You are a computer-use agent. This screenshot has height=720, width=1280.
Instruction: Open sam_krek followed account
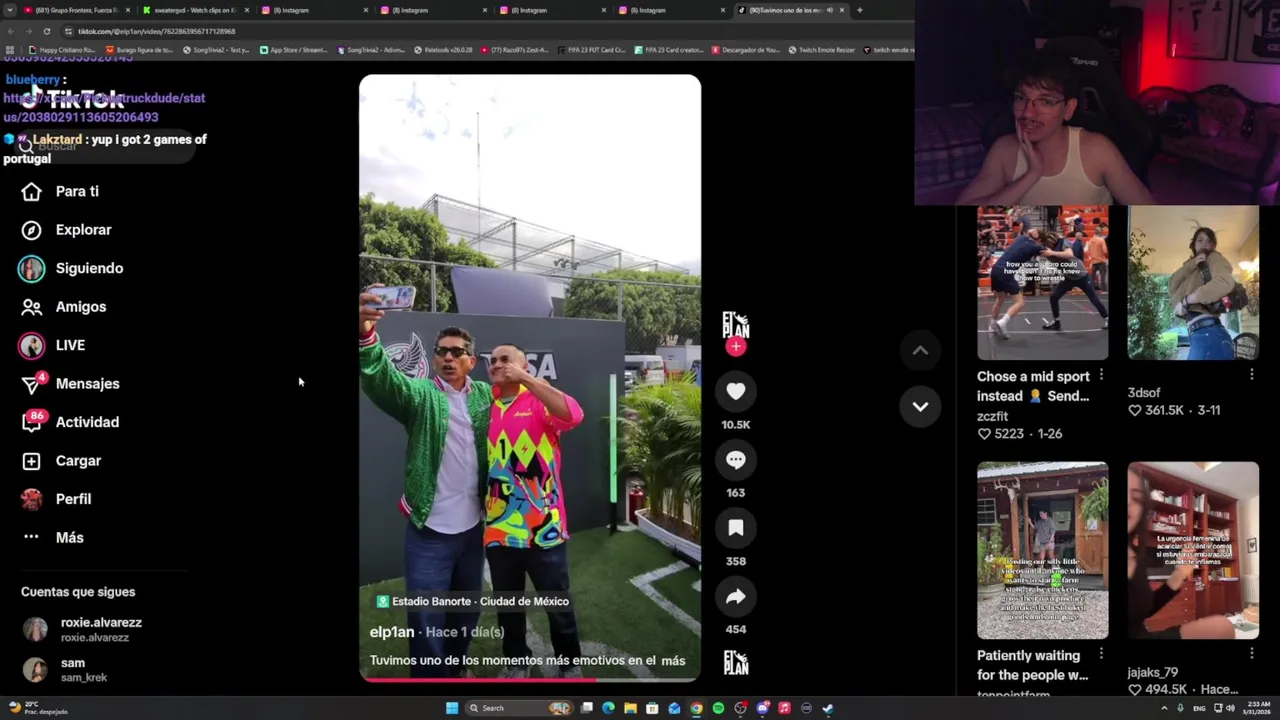[x=66, y=670]
